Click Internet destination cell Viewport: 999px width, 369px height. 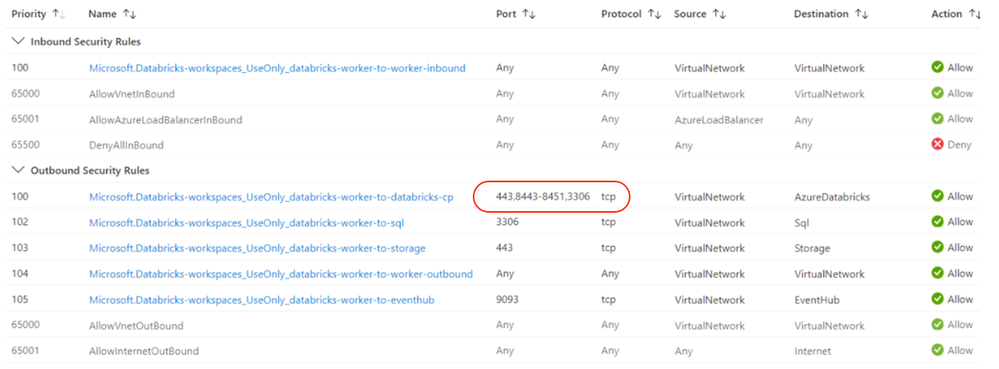click(812, 351)
